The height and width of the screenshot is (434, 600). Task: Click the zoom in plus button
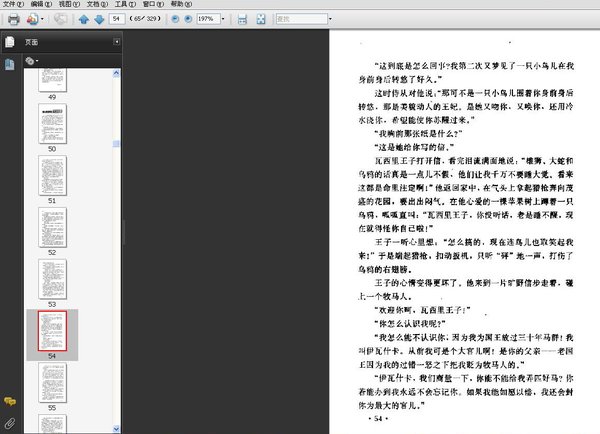pos(189,19)
